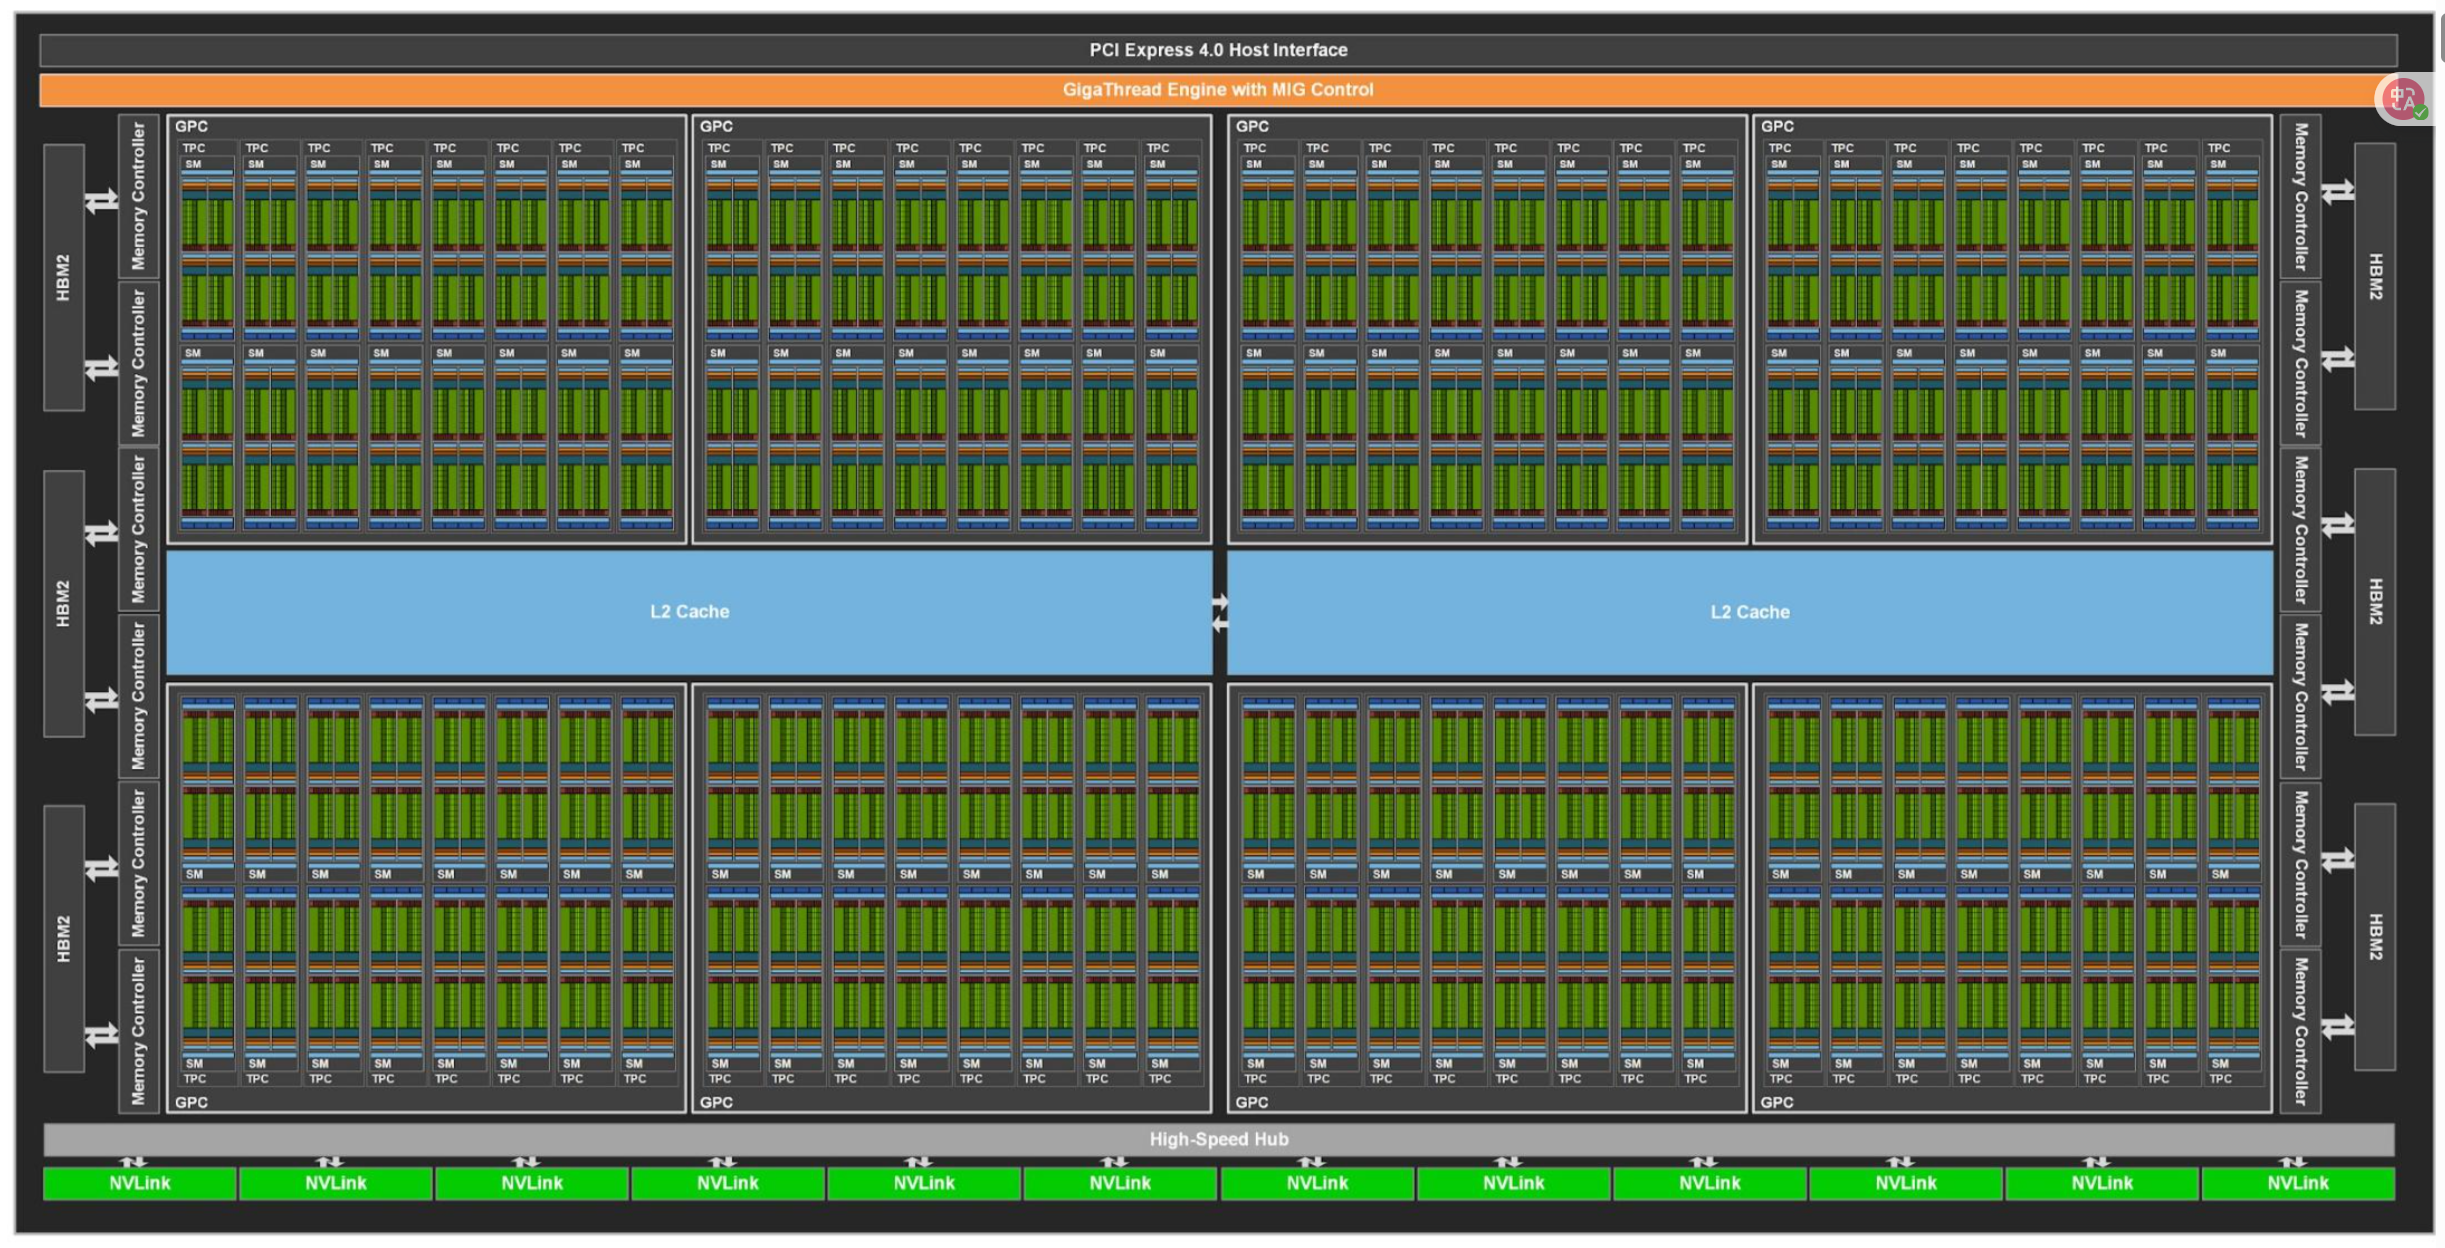2445x1248 pixels.
Task: Click the arrows above the rightmost NVLink block
Action: click(2292, 1162)
